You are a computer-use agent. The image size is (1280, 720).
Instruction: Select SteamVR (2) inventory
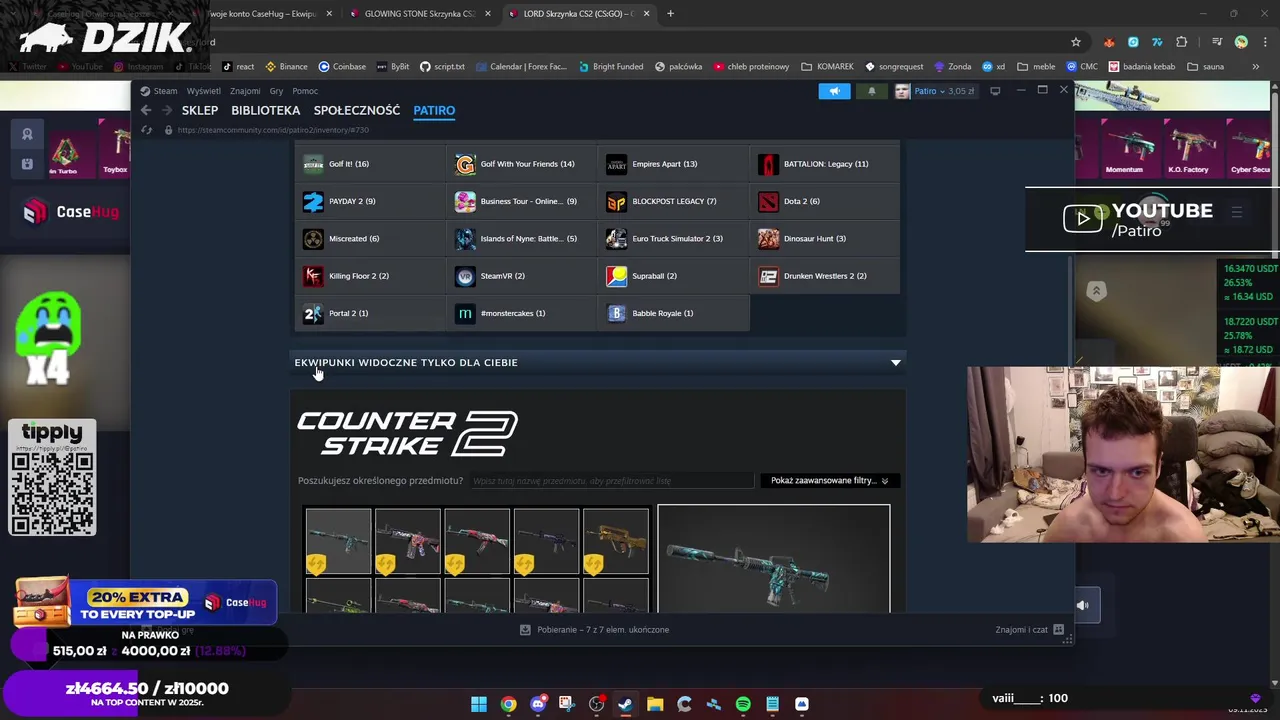click(522, 276)
